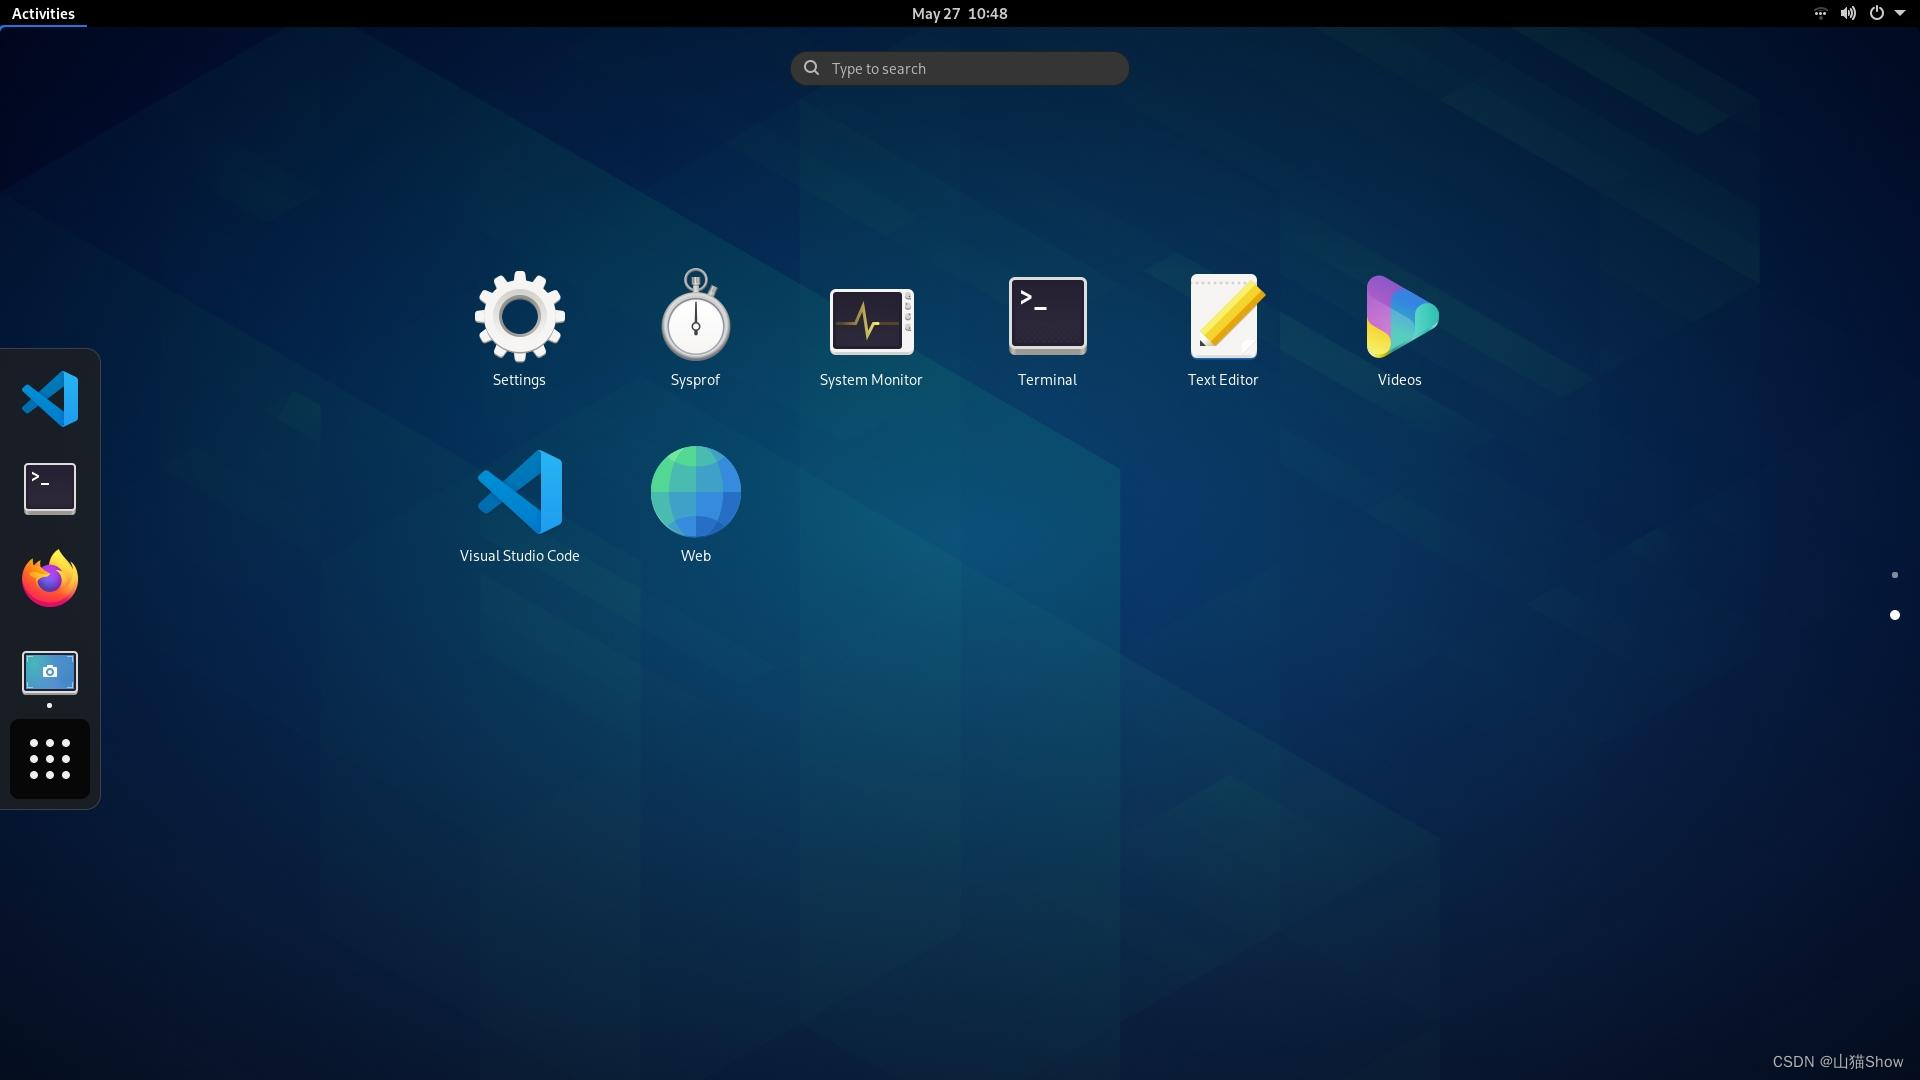
Task: Open Visual Studio Code from grid
Action: [519, 492]
